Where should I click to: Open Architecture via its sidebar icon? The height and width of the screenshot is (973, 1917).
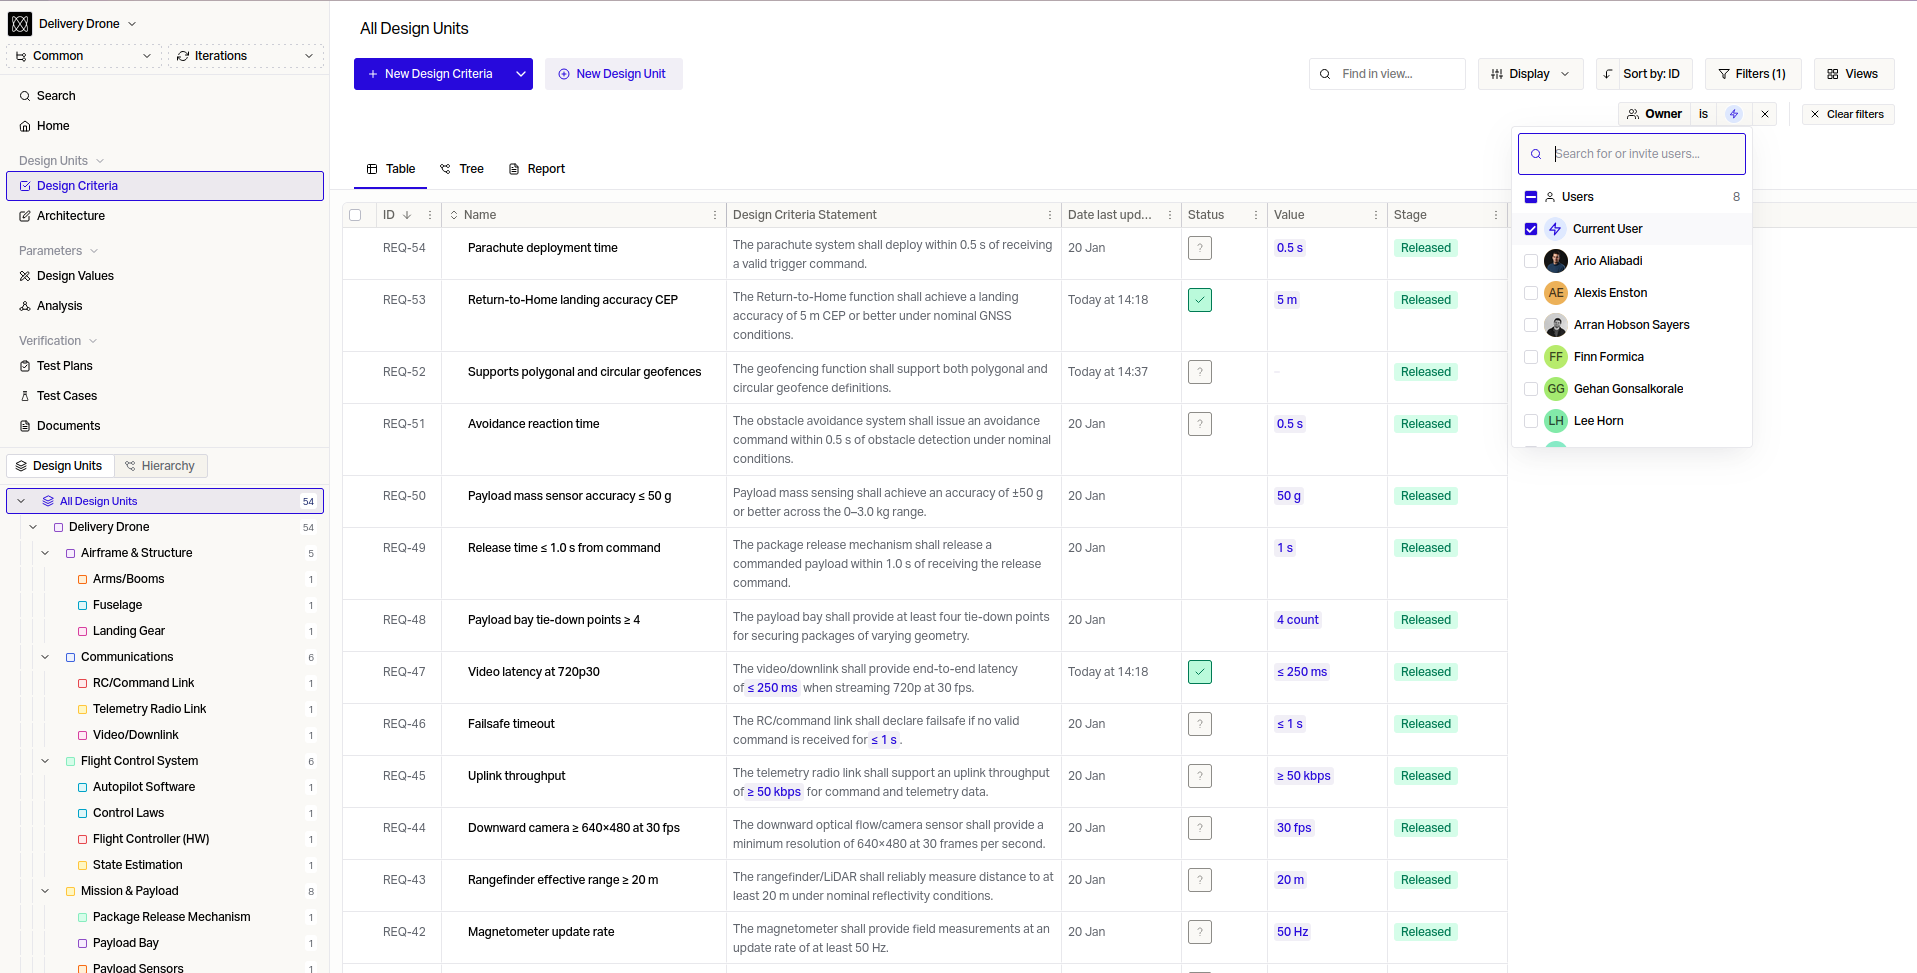25,216
